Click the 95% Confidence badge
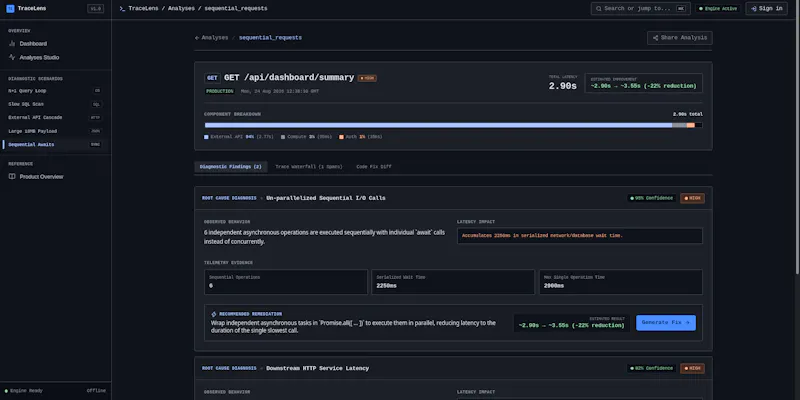Screen dimensions: 800x400 (x=652, y=198)
